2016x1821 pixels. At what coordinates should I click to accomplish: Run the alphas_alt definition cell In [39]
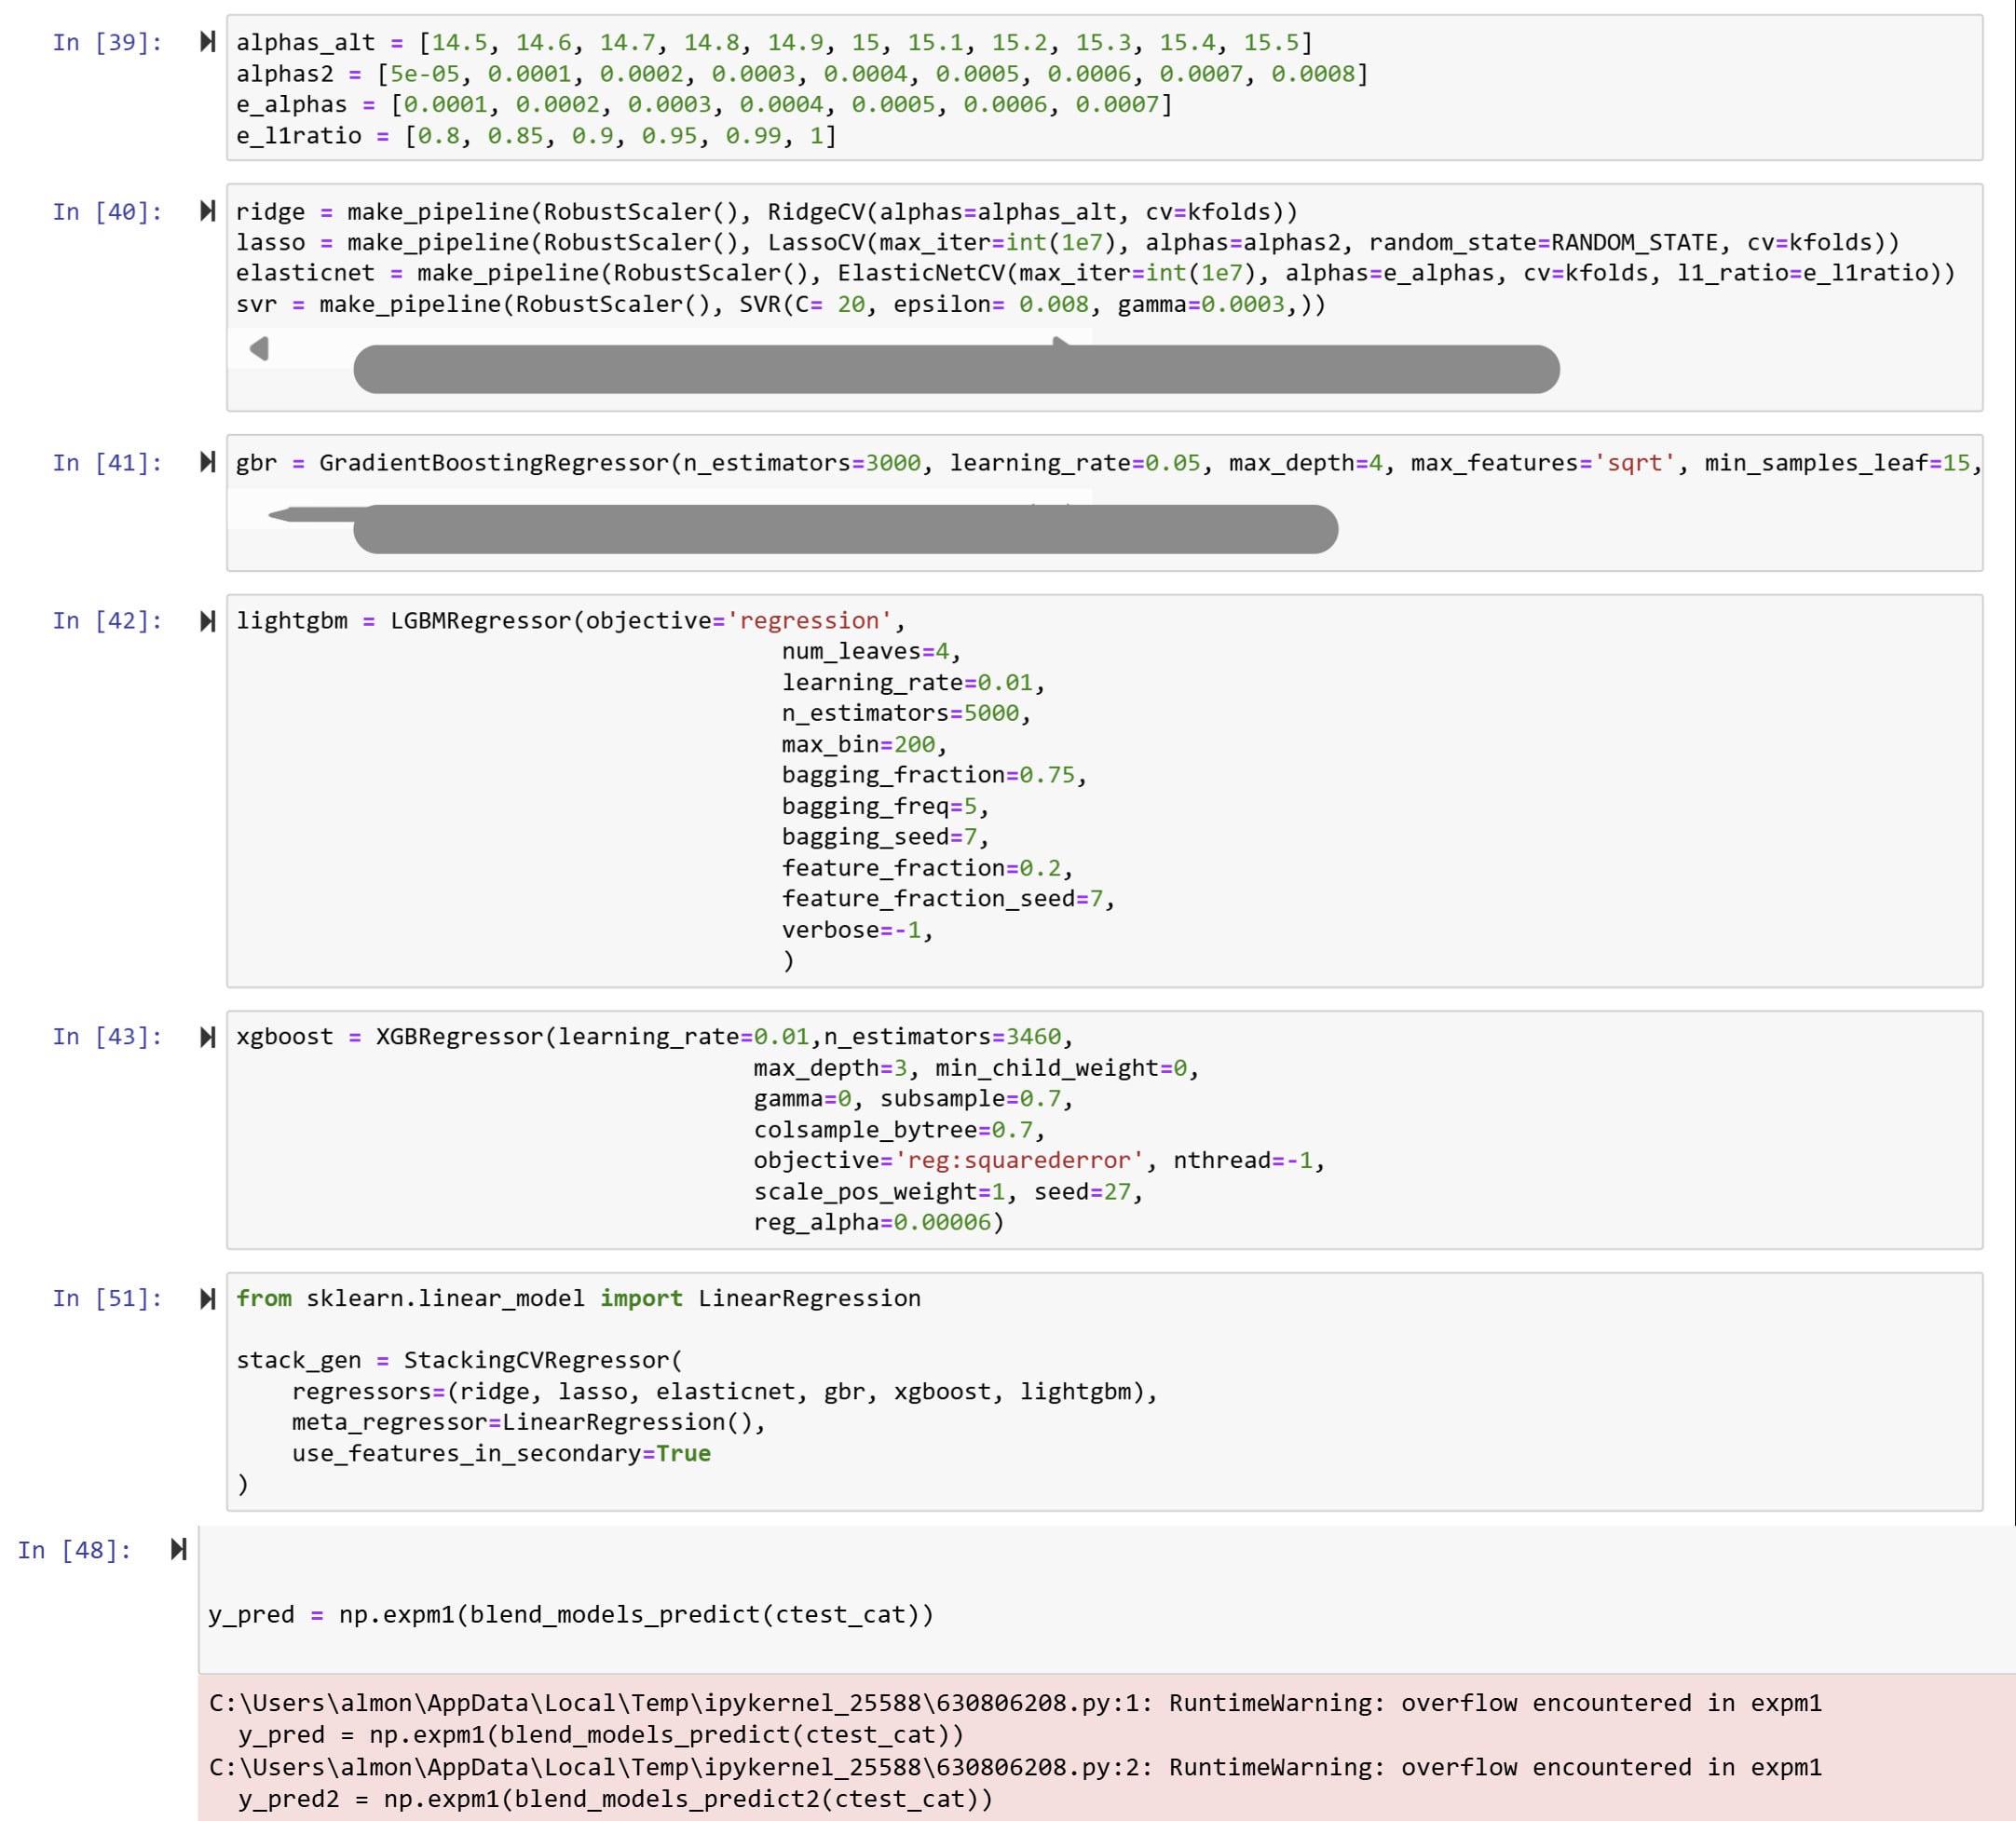pyautogui.click(x=207, y=43)
